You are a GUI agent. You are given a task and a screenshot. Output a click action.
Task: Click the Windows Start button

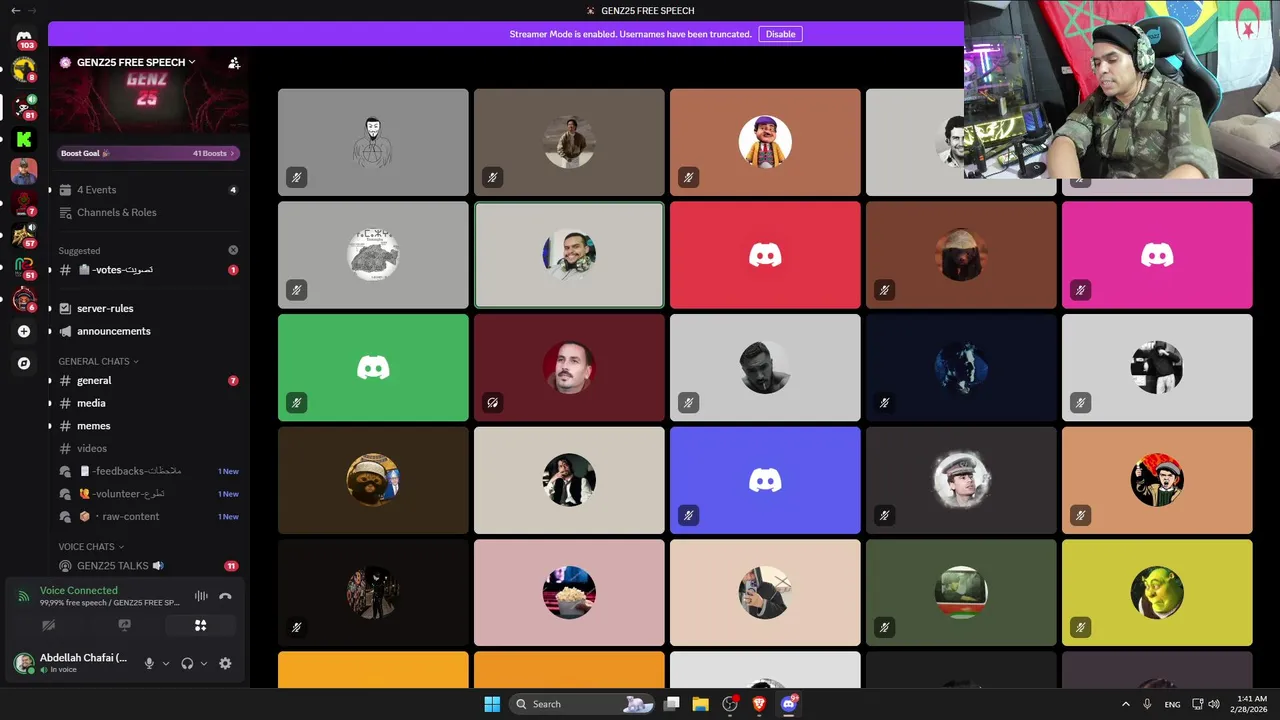pos(492,704)
